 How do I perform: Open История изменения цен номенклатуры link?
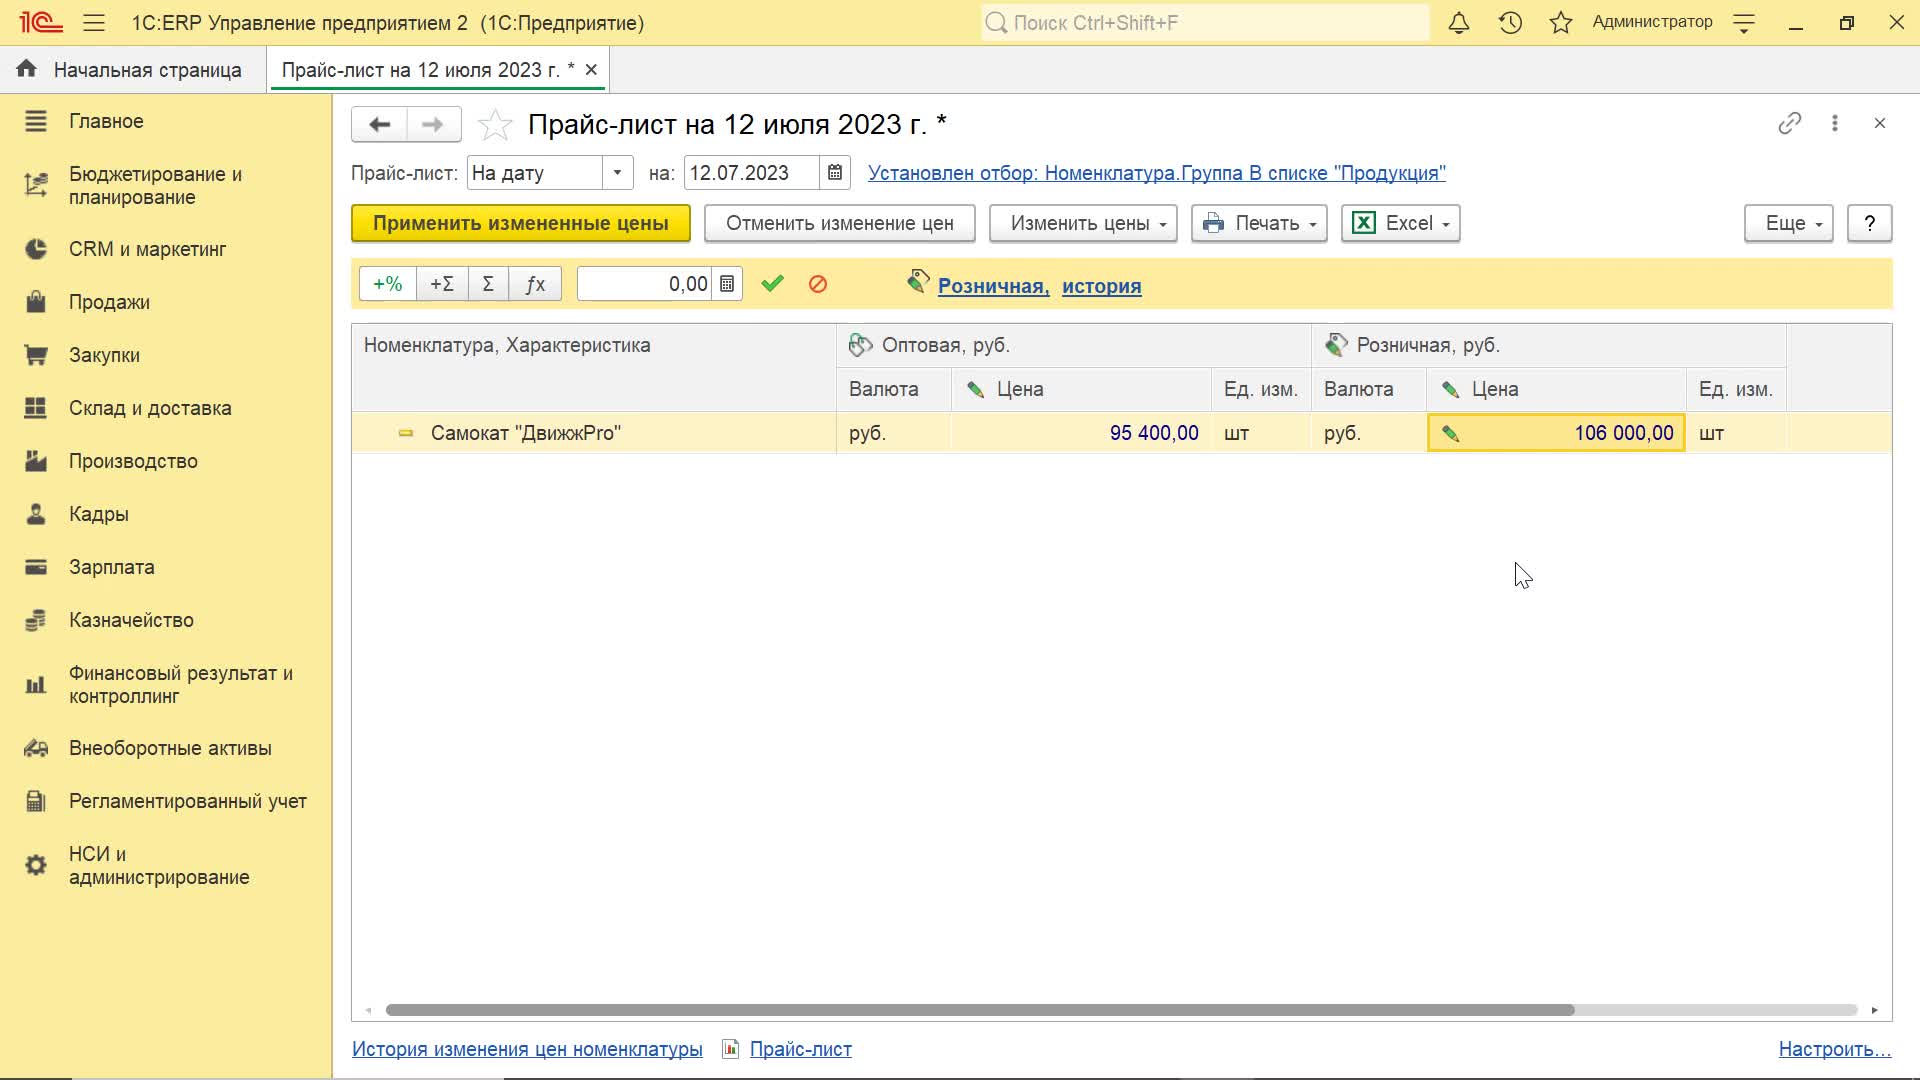point(527,1049)
